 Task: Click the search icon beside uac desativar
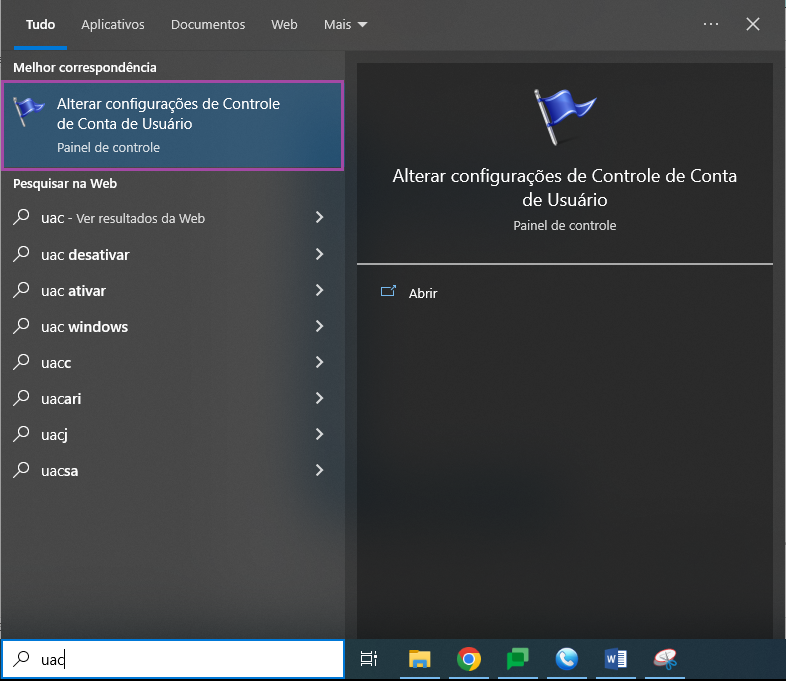[21, 254]
